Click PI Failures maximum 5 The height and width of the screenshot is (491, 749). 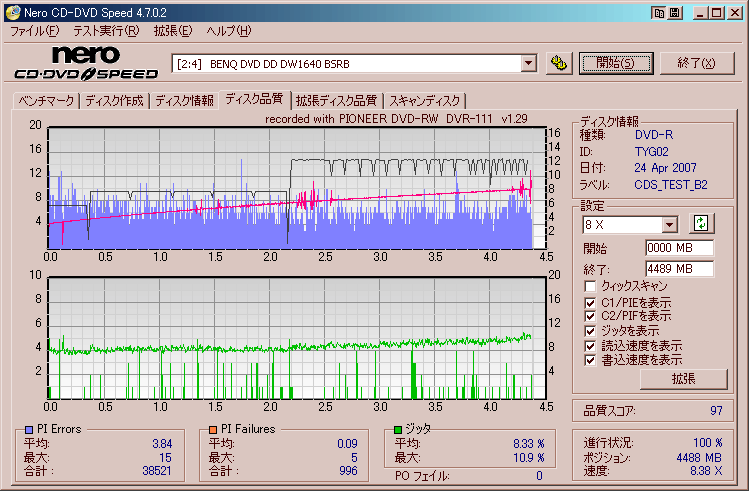354,458
